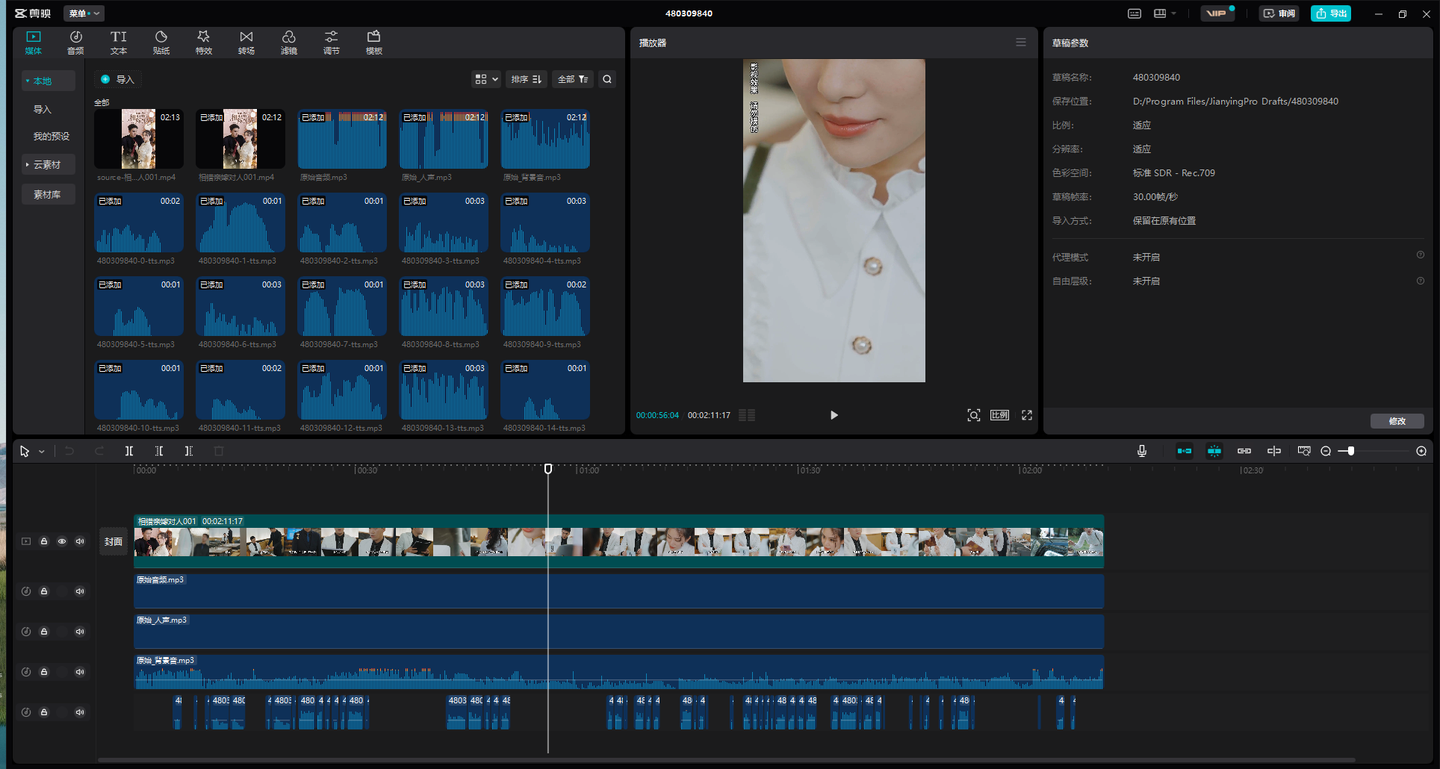Open the 音频 audio tab
This screenshot has height=769, width=1440.
tap(76, 42)
